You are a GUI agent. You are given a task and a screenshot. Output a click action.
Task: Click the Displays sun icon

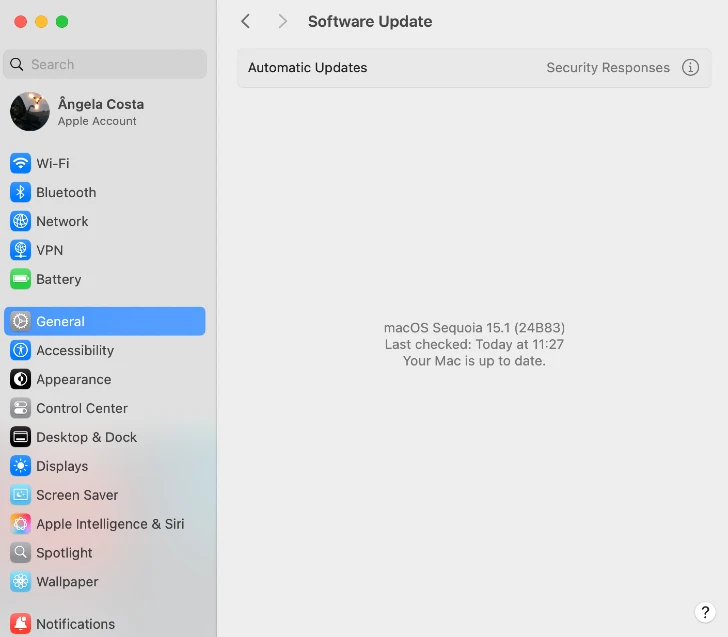tap(20, 466)
